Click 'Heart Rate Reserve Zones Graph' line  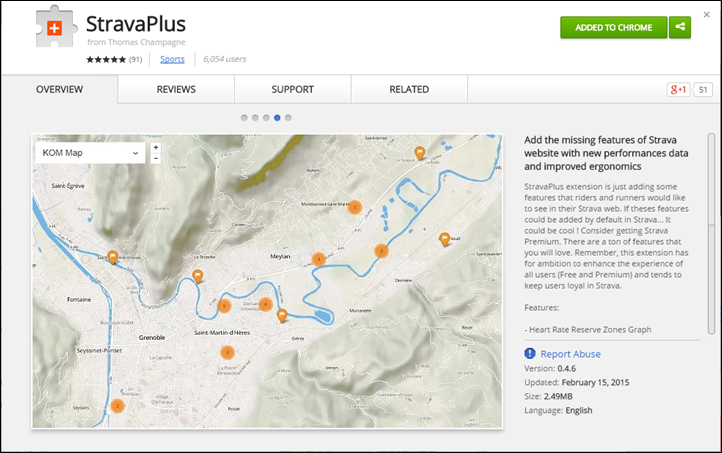588,330
